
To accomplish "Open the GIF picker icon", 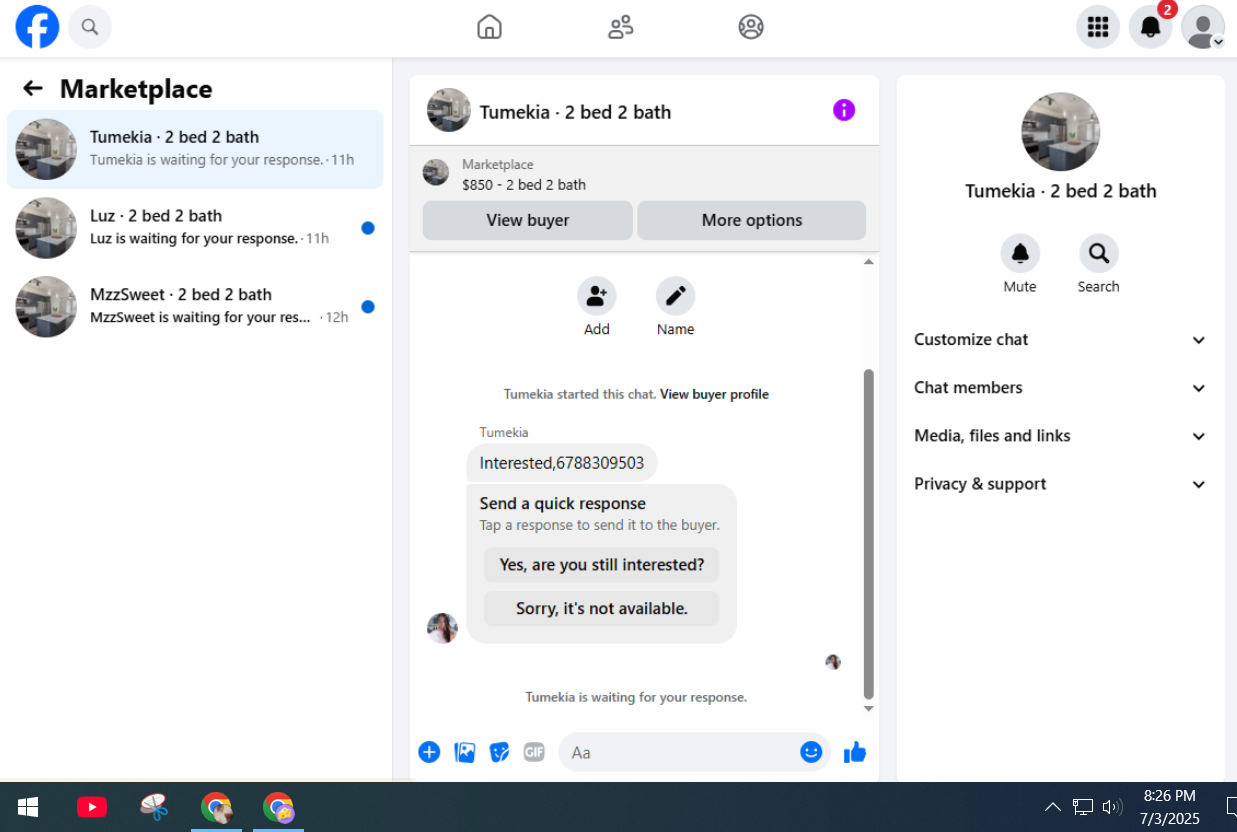I will [x=534, y=752].
